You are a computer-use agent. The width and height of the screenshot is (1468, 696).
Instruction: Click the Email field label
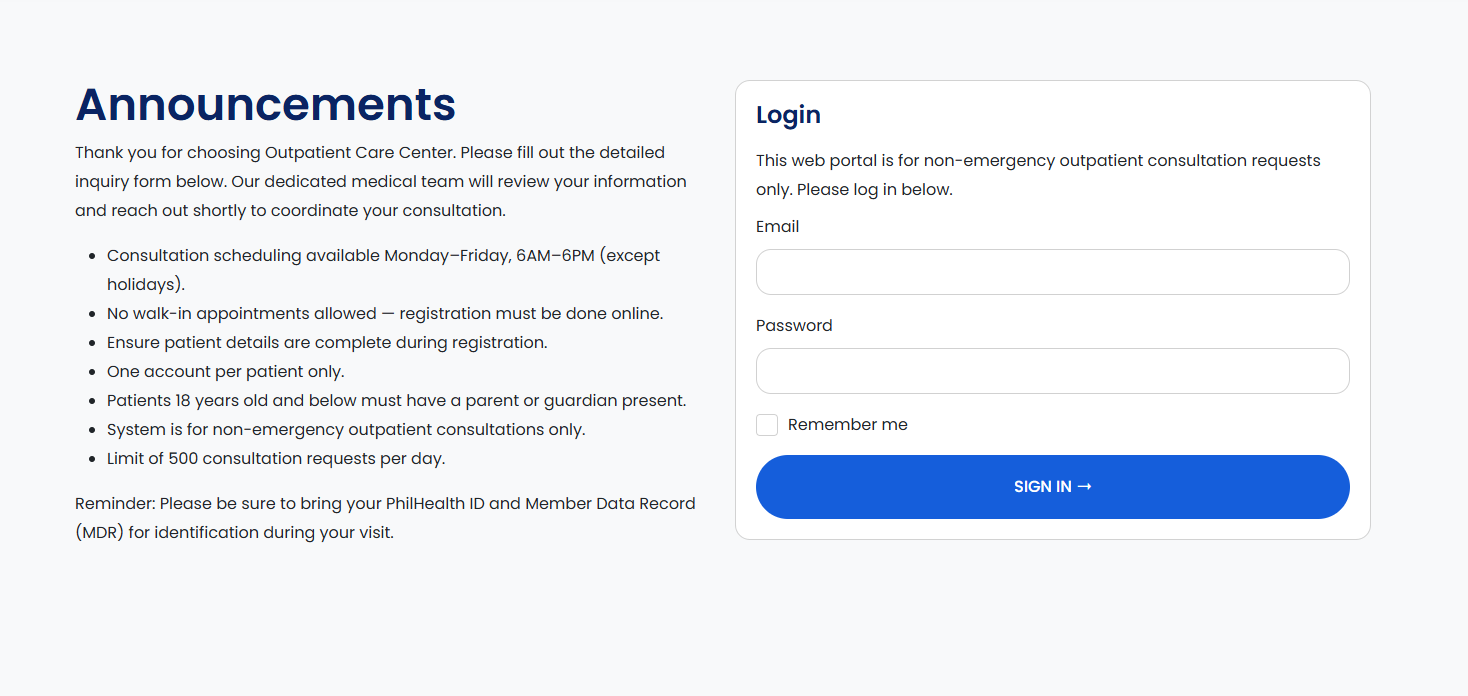777,227
